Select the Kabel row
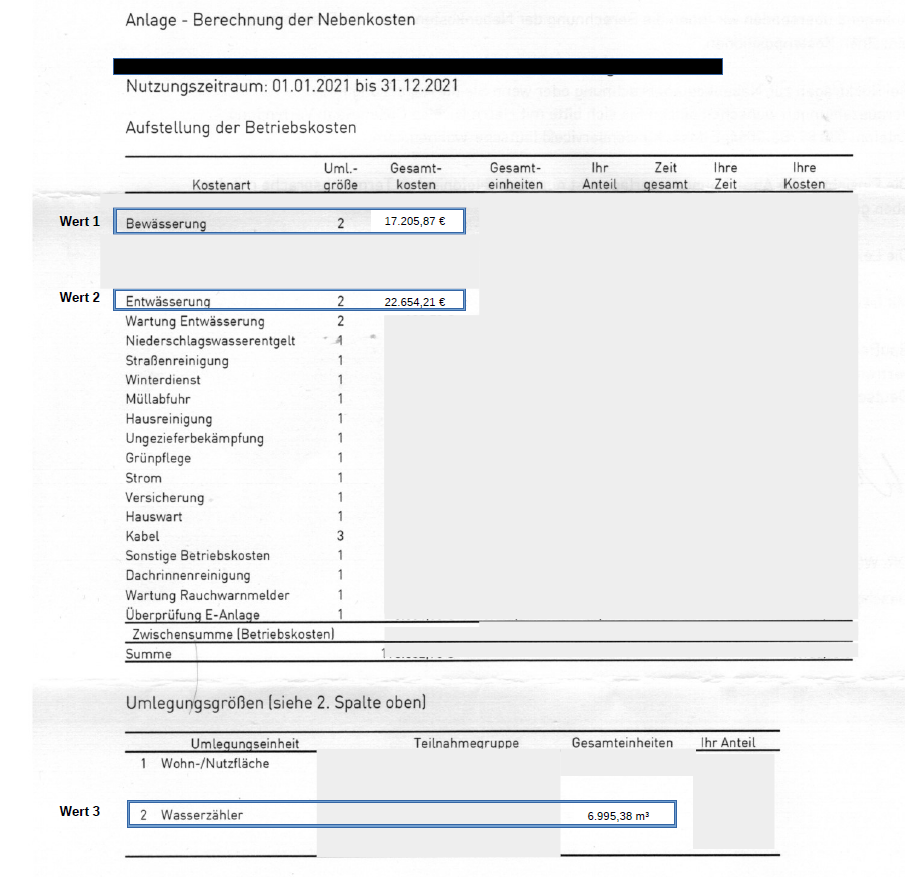 coord(142,536)
